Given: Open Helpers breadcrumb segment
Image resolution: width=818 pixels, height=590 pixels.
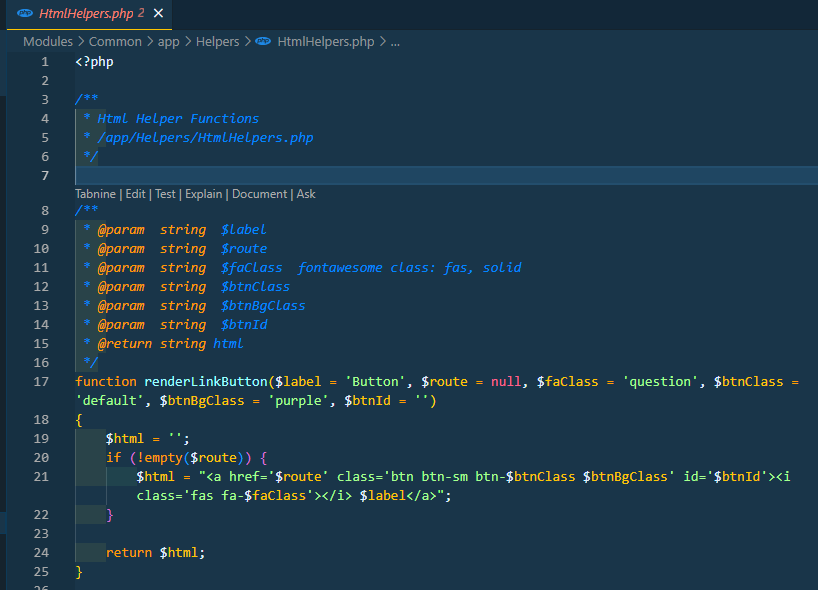Looking at the screenshot, I should click(218, 42).
